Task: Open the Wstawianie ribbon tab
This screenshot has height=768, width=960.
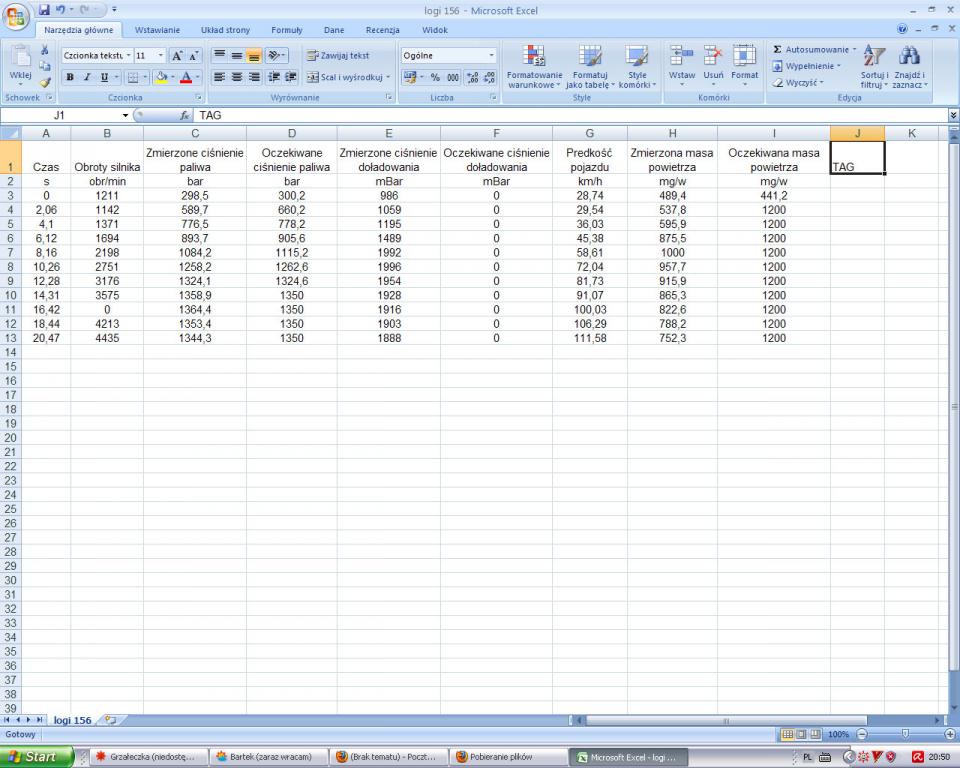Action: (157, 30)
